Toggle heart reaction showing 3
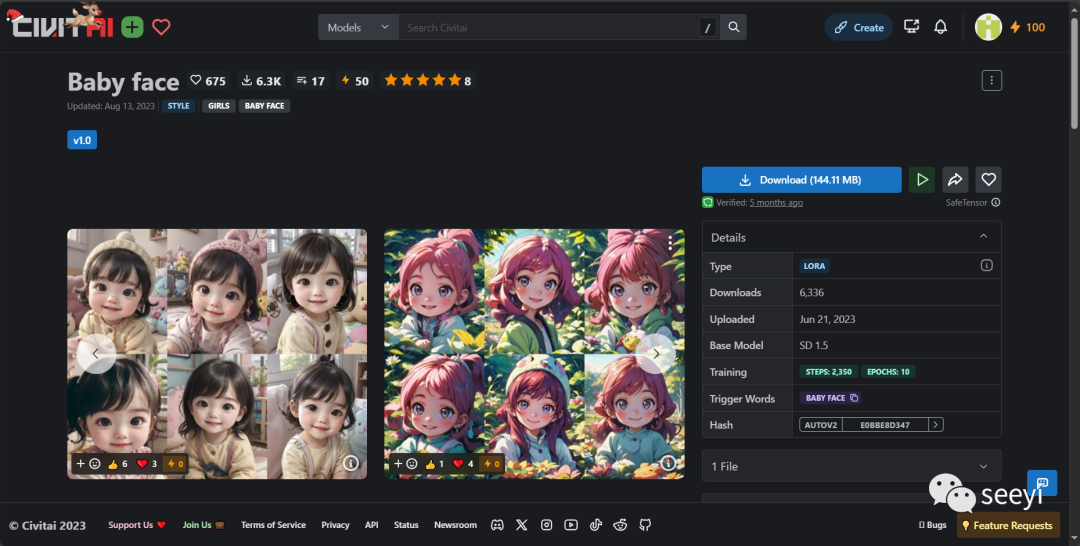Image resolution: width=1080 pixels, height=546 pixels. click(147, 463)
